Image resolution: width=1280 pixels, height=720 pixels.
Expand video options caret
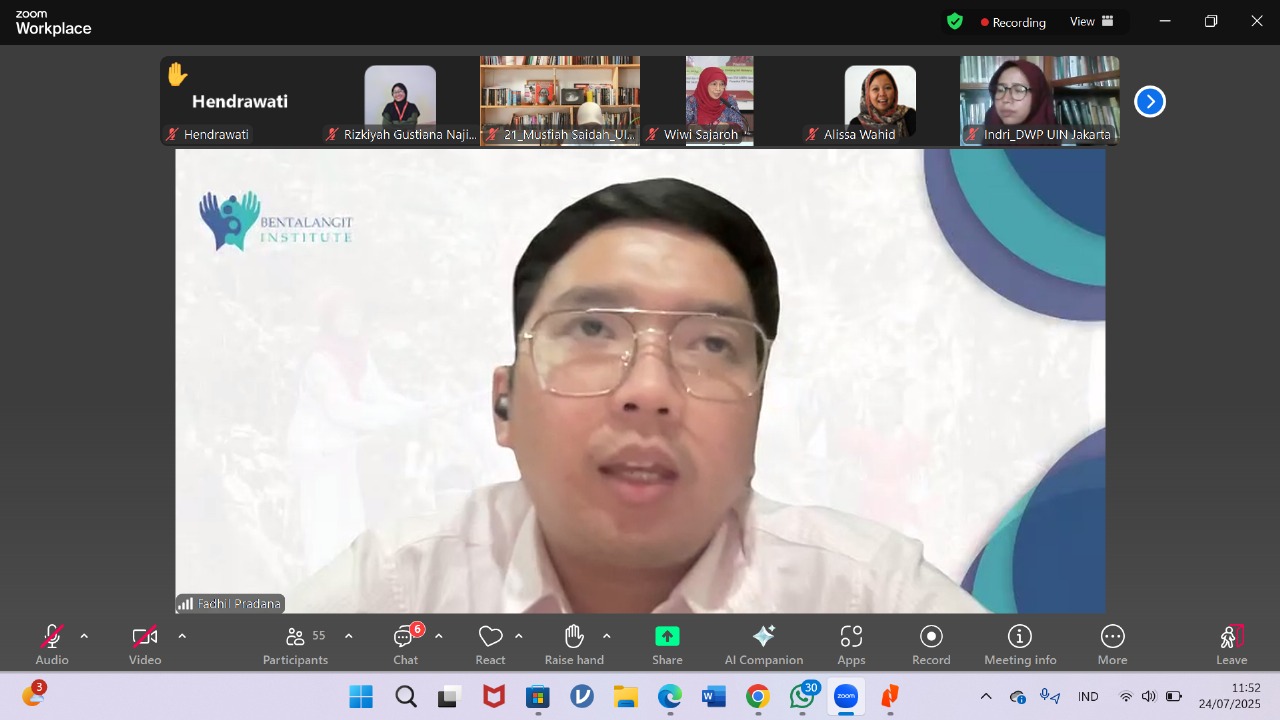click(182, 636)
